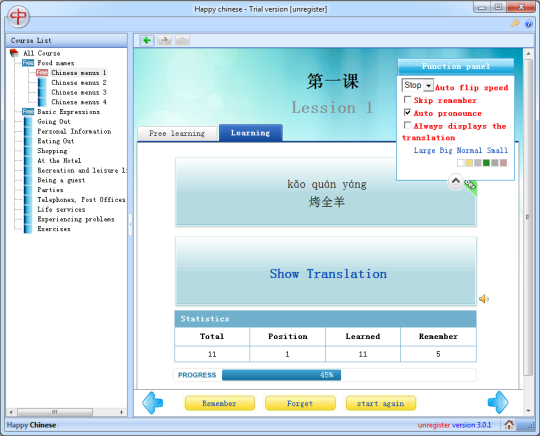Screen dimensions: 540x436
Task: Click Show Translation on the card
Action: click(328, 274)
